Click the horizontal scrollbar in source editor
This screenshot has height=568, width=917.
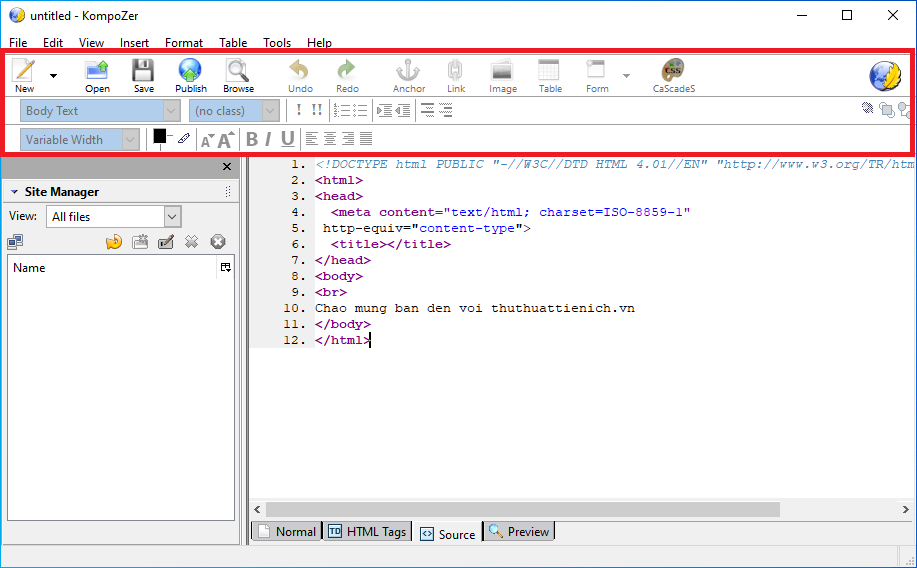(x=522, y=510)
